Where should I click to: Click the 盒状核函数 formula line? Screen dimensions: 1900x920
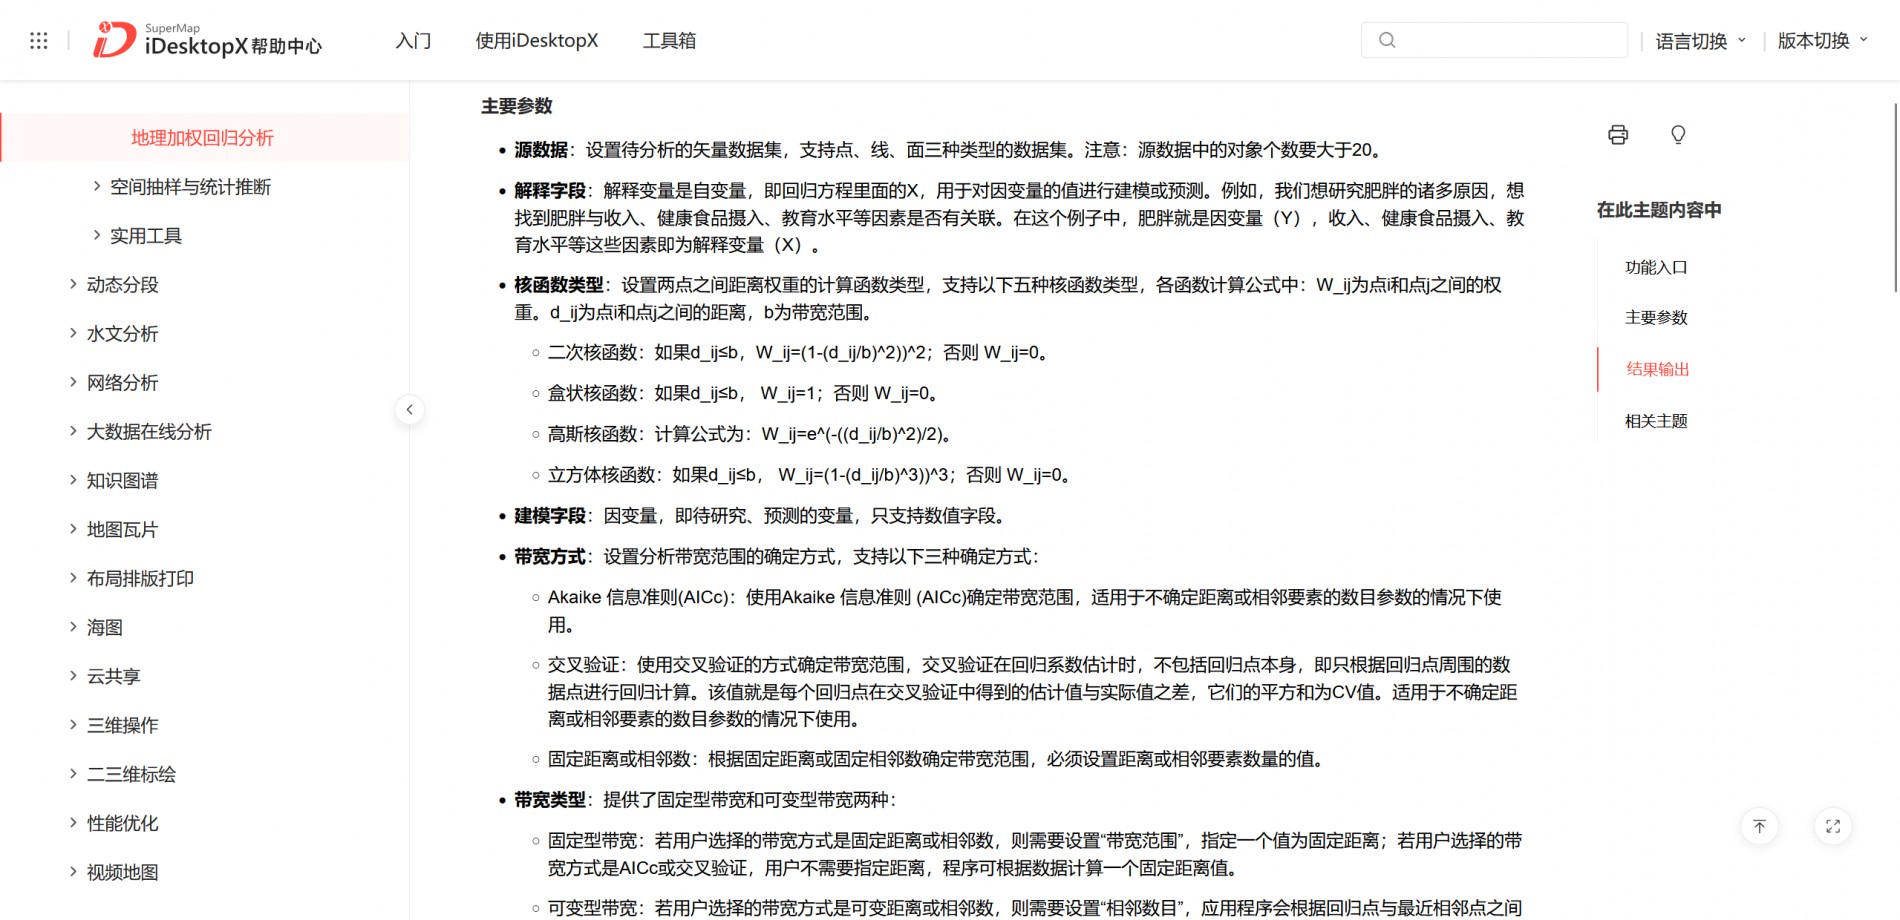[x=745, y=394]
